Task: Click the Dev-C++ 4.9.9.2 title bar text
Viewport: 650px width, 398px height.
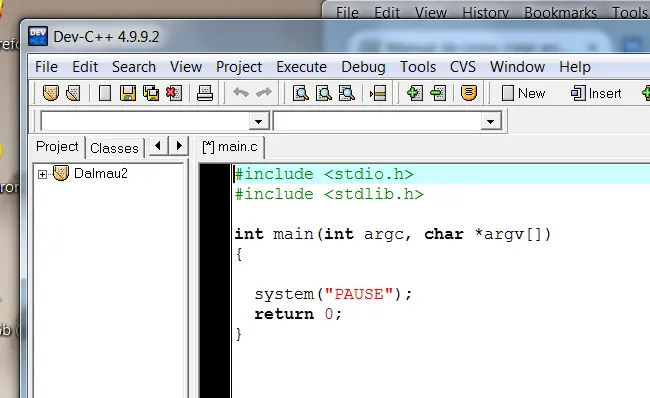Action: point(106,37)
